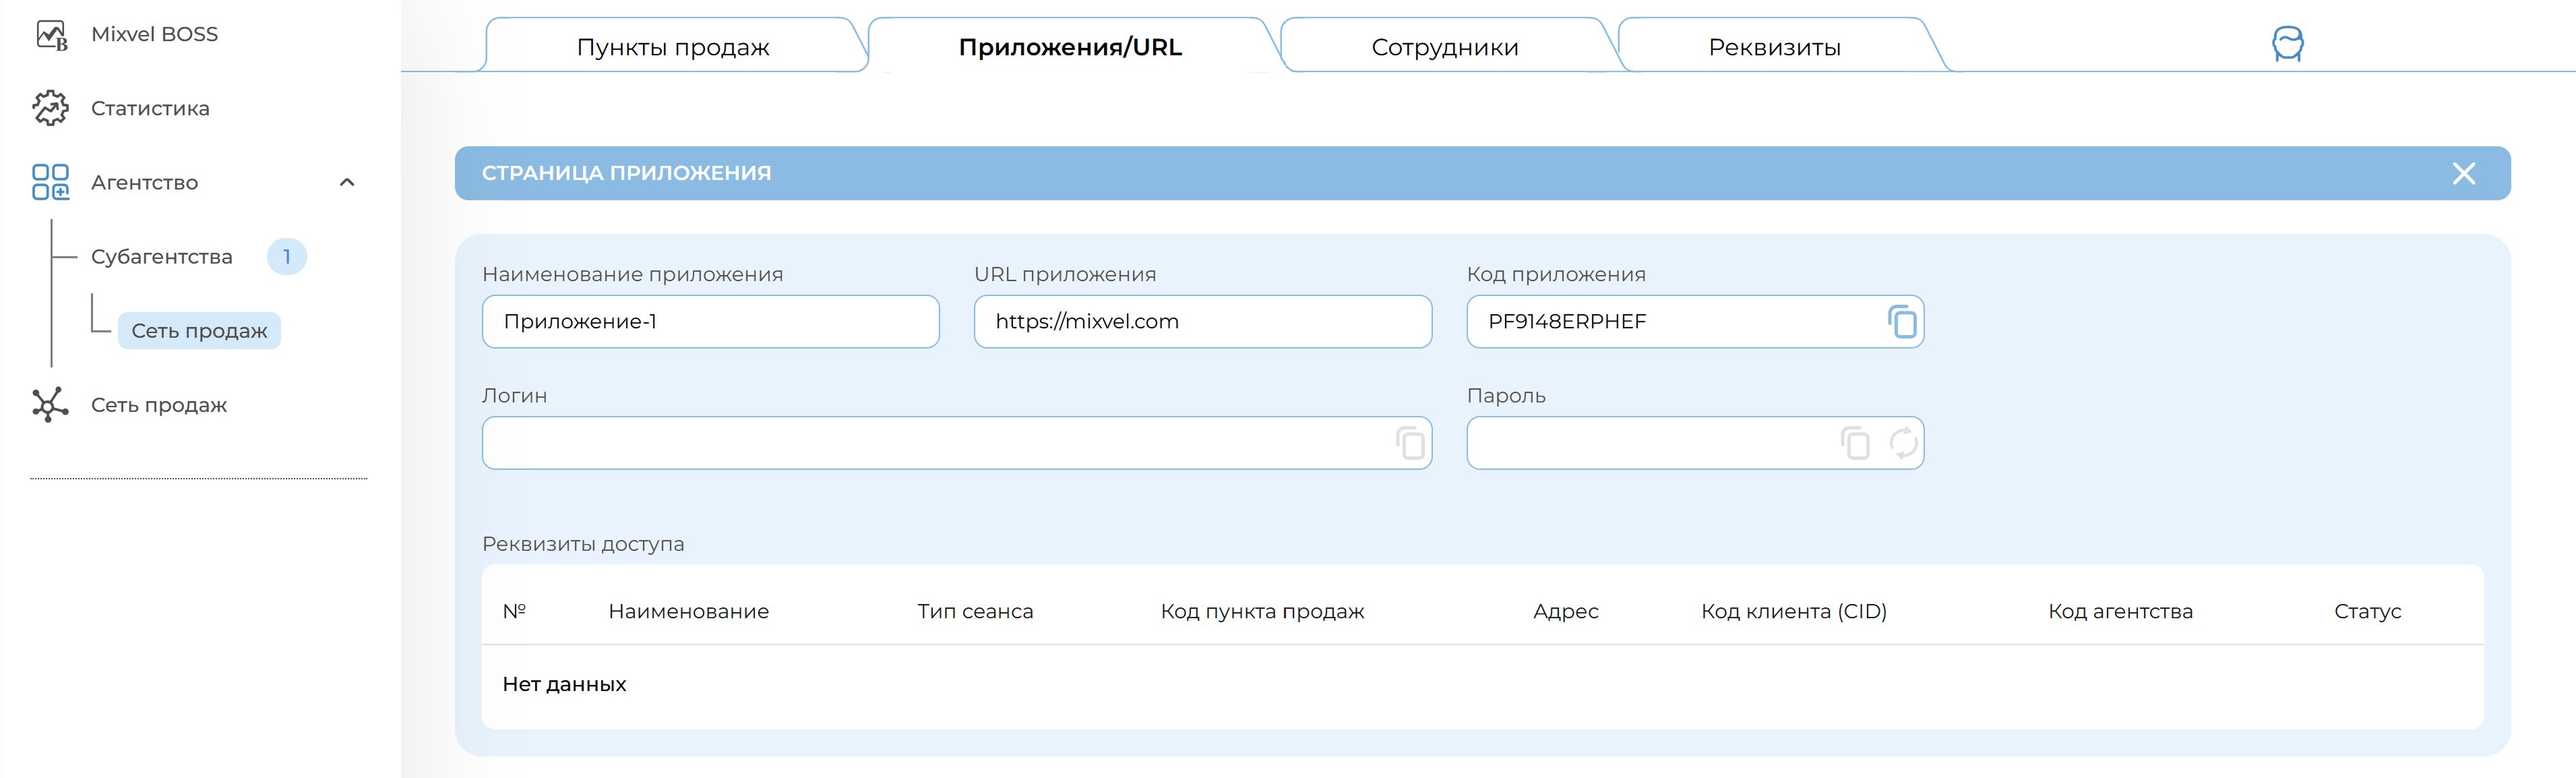Regenerate the password with refresh icon
2576x778 pixels.
coord(1903,443)
